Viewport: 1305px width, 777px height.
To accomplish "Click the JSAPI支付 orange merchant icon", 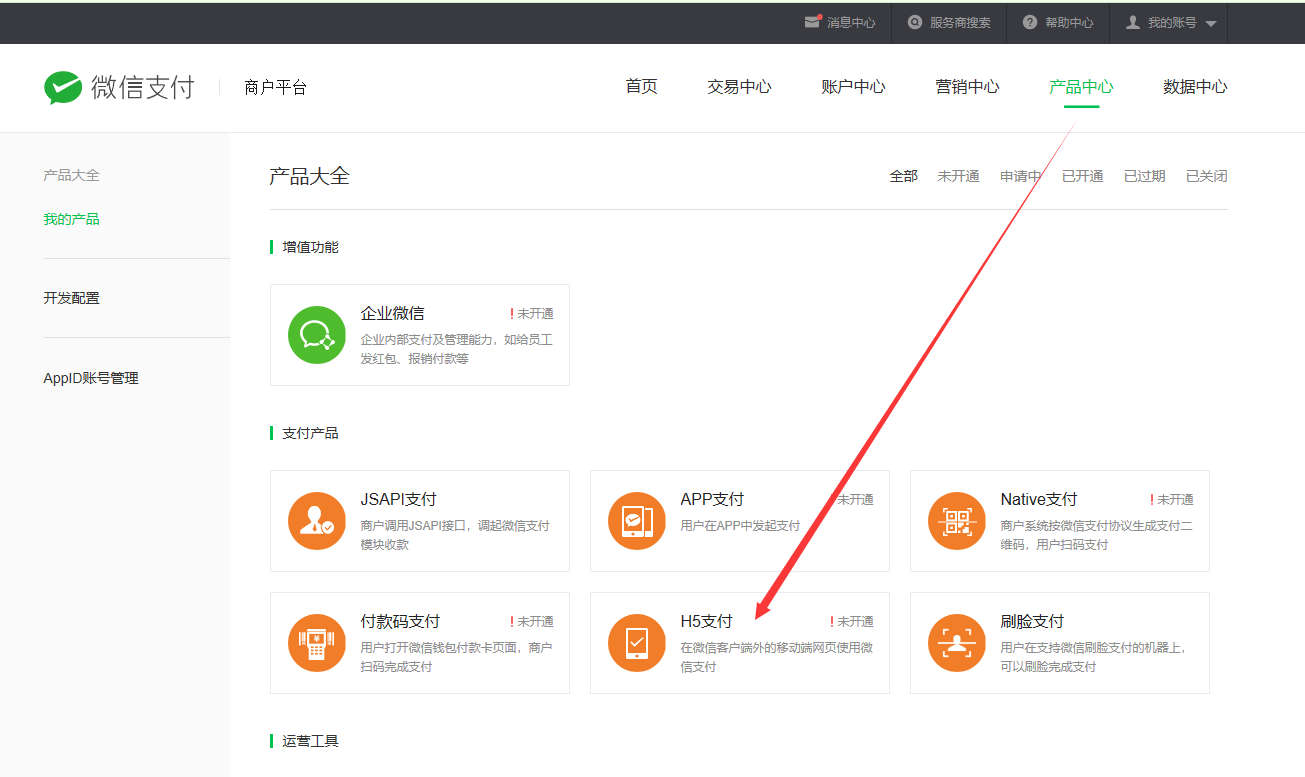I will pyautogui.click(x=317, y=521).
